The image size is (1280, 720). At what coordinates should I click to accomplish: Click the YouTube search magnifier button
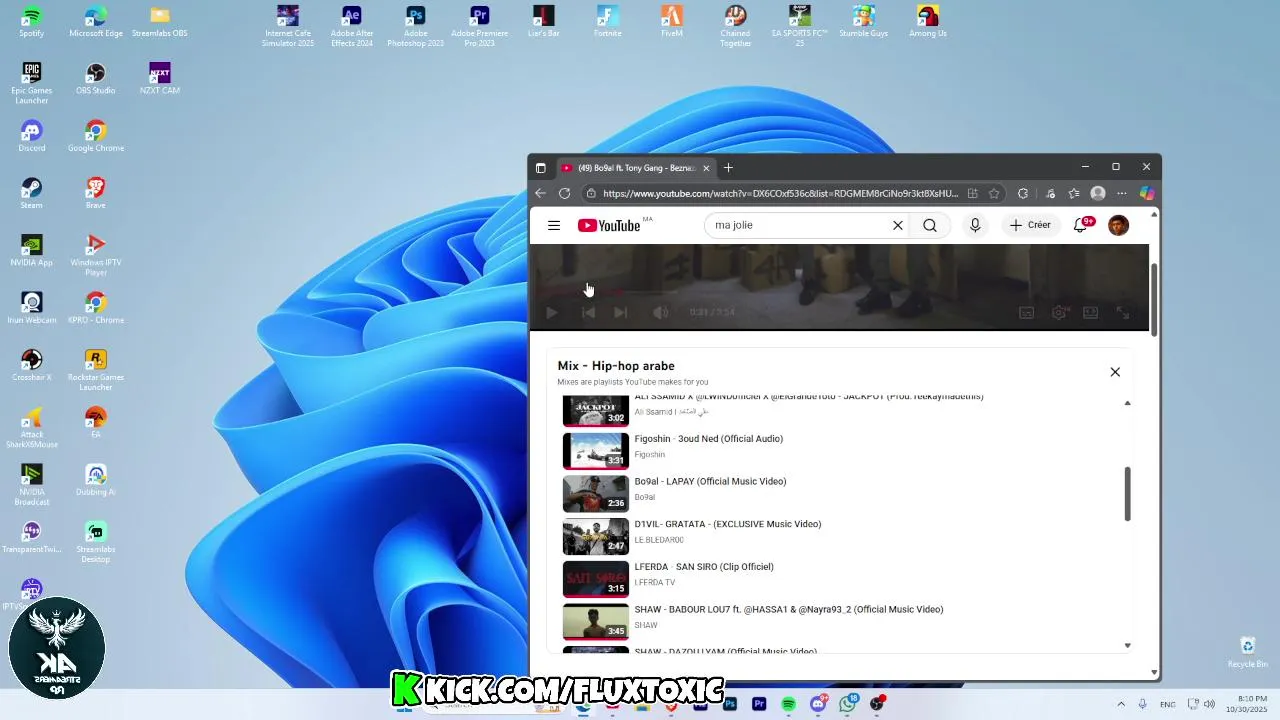click(930, 225)
